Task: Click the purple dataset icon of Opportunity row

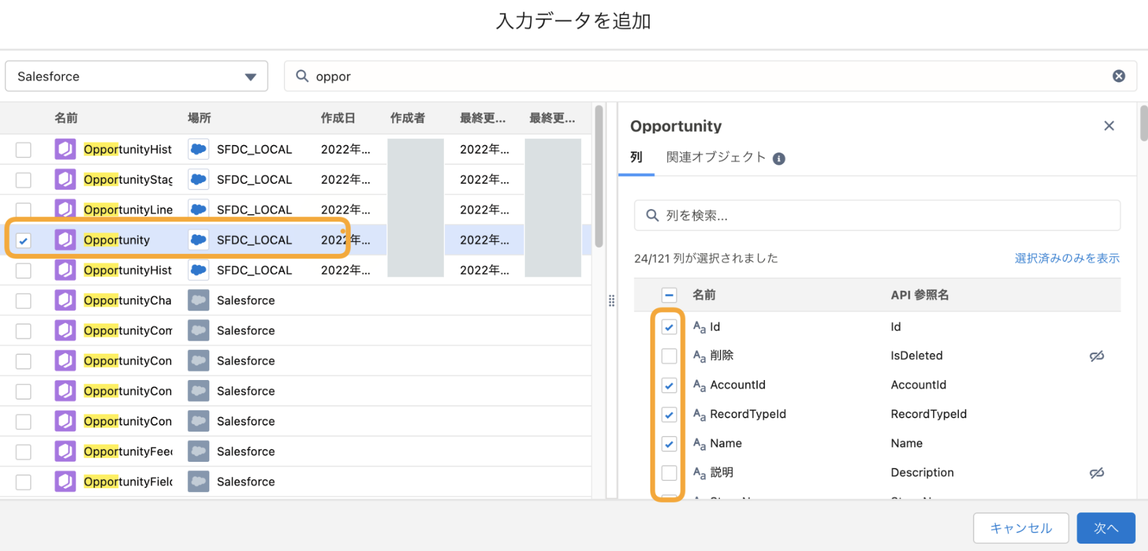Action: coord(65,240)
